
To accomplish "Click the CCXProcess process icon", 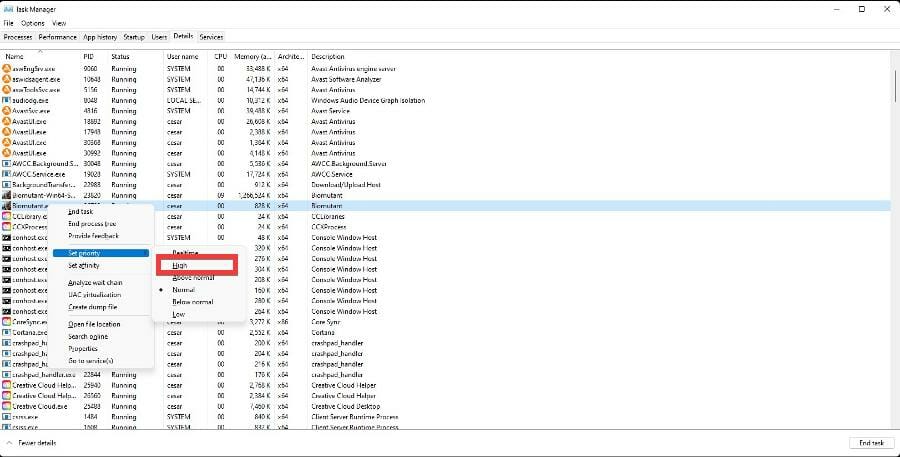I will click(7, 227).
